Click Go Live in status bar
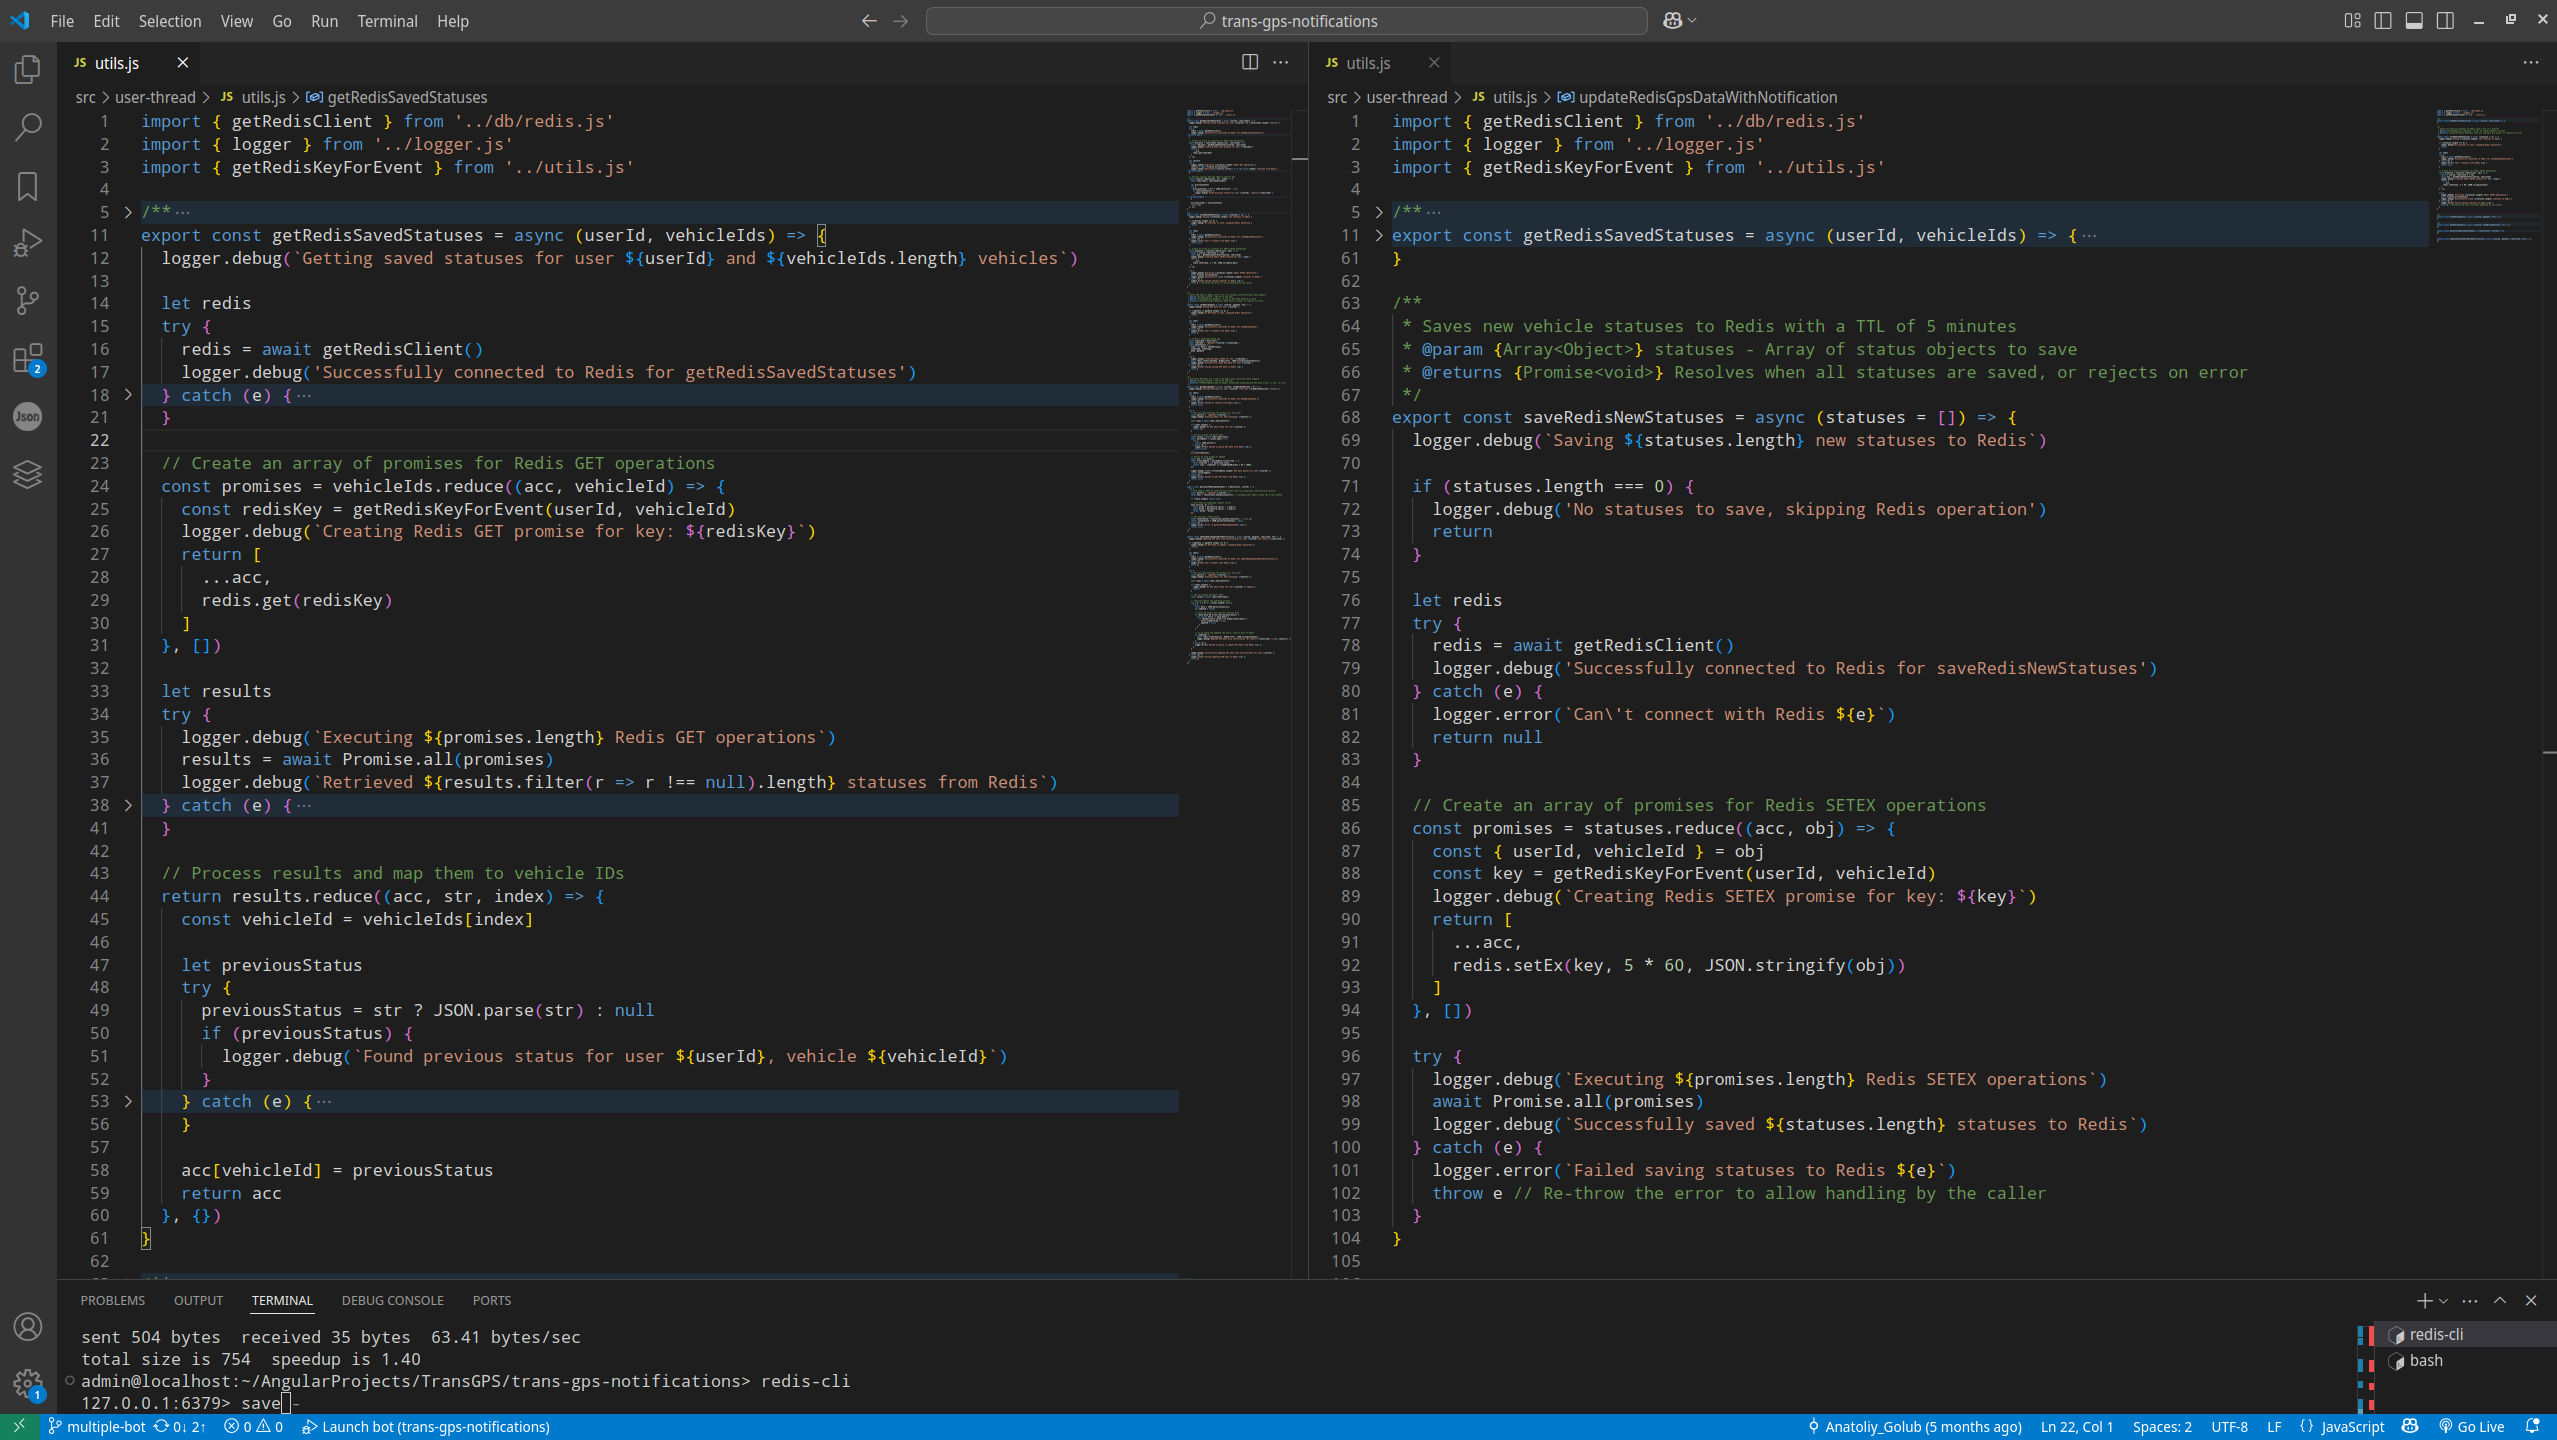 [x=2472, y=1427]
